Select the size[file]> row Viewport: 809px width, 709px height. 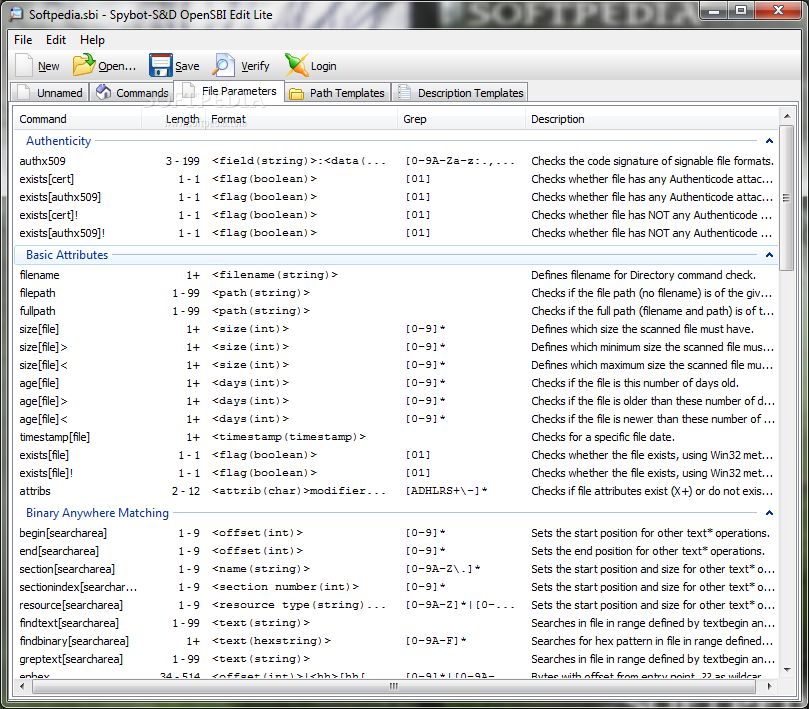point(396,347)
